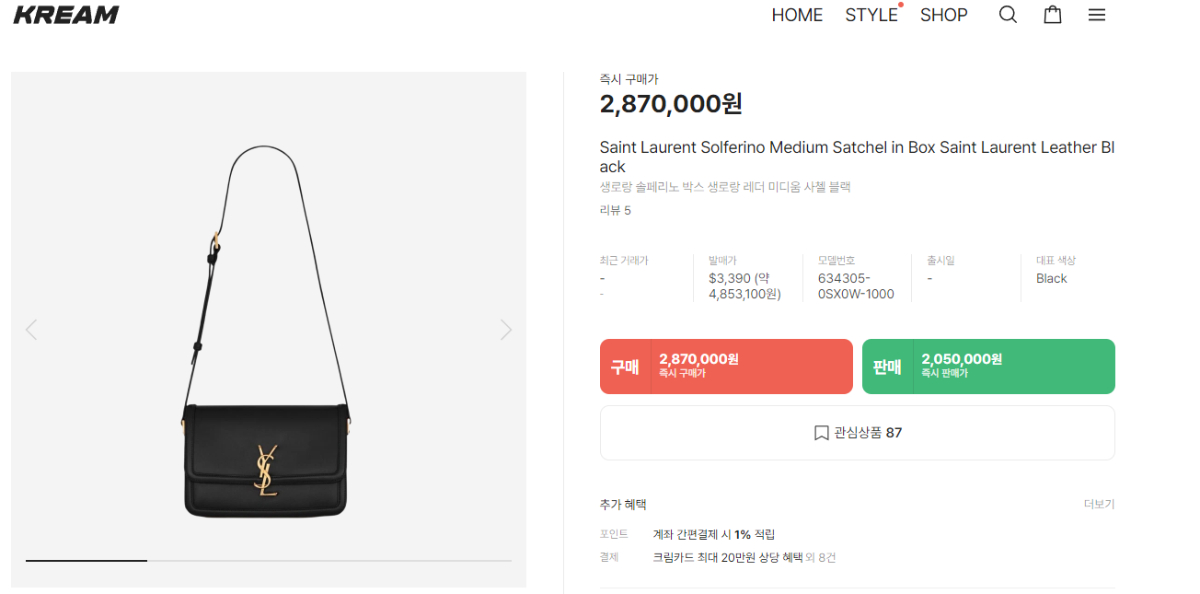Show previous product image arrow
The height and width of the screenshot is (594, 1200).
pos(31,330)
